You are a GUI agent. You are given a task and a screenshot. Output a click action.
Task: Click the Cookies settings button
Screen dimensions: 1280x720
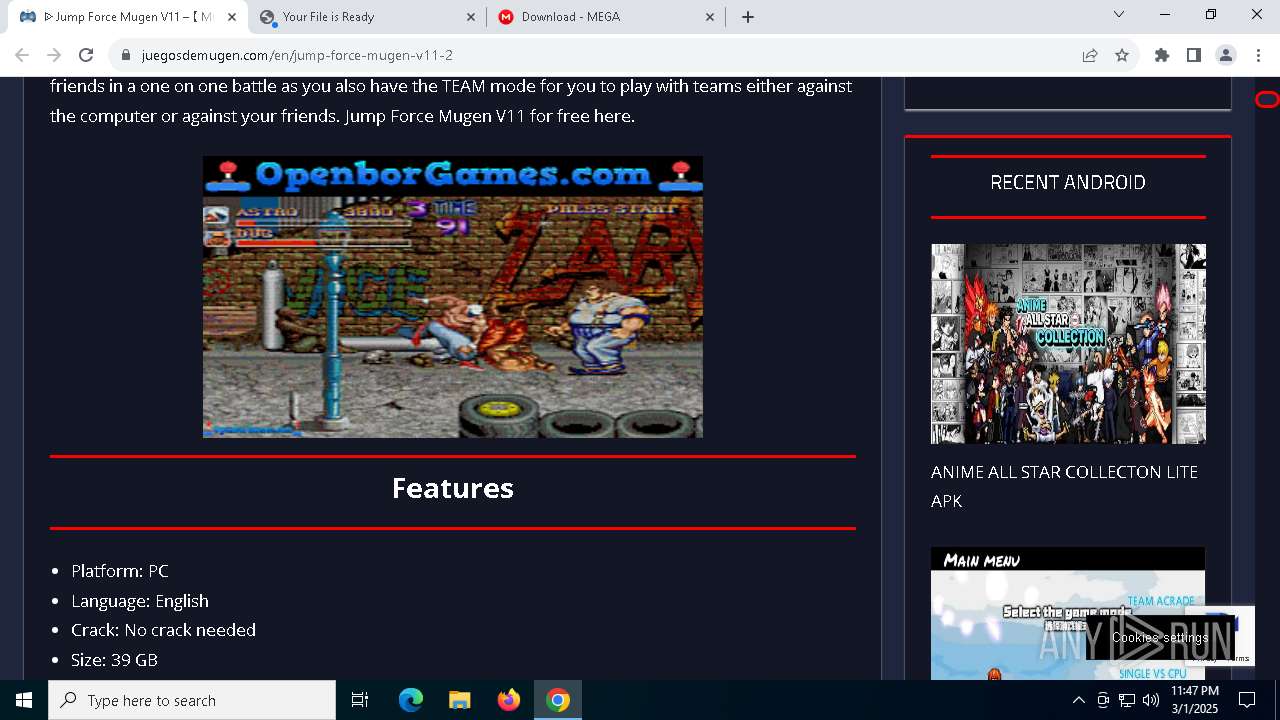[x=1160, y=638]
